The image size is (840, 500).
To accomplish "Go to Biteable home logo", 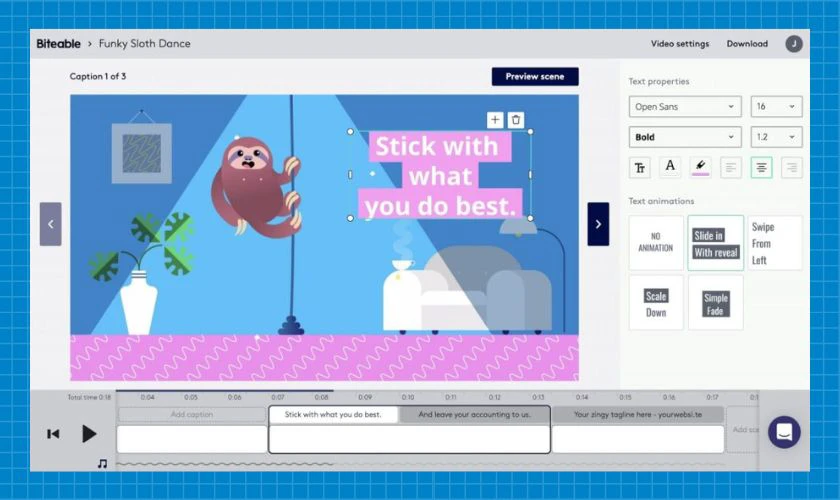I will tap(58, 44).
